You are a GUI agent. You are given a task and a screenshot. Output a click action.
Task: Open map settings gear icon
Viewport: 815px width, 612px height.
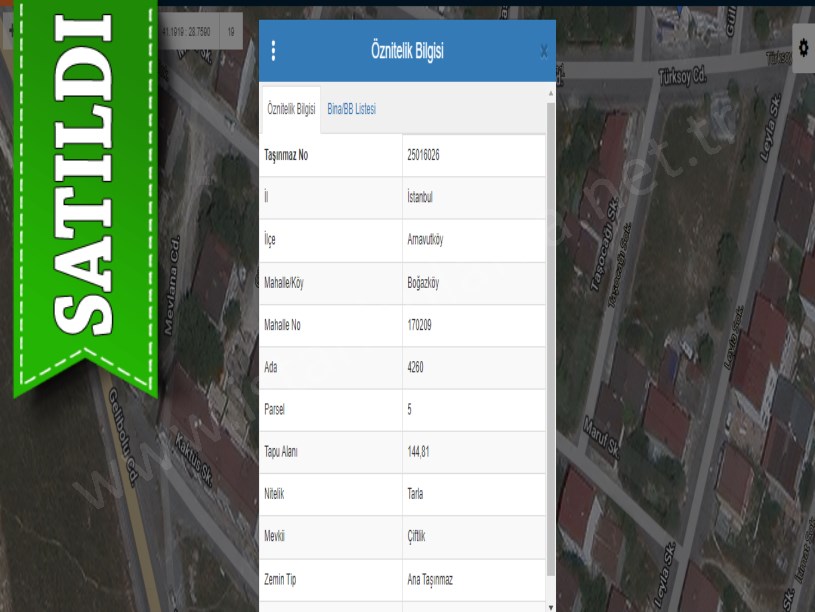[803, 48]
